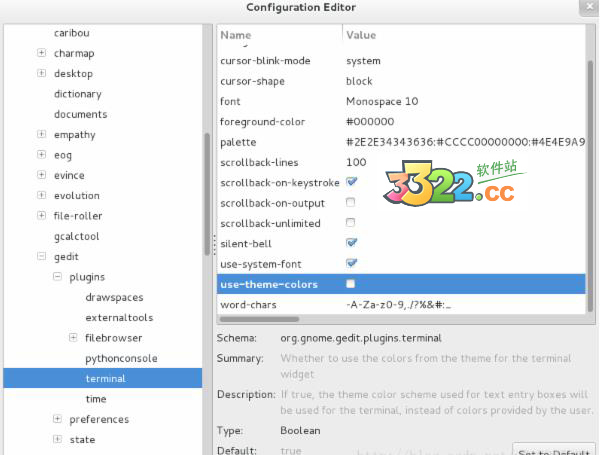The height and width of the screenshot is (455, 600).
Task: Select the terminal plugin entry
Action: (x=103, y=378)
